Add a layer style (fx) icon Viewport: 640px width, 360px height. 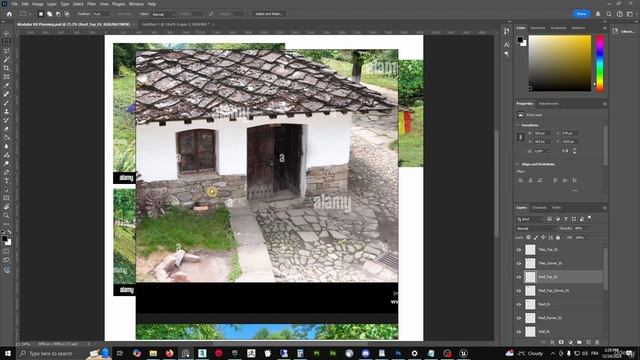point(552,342)
